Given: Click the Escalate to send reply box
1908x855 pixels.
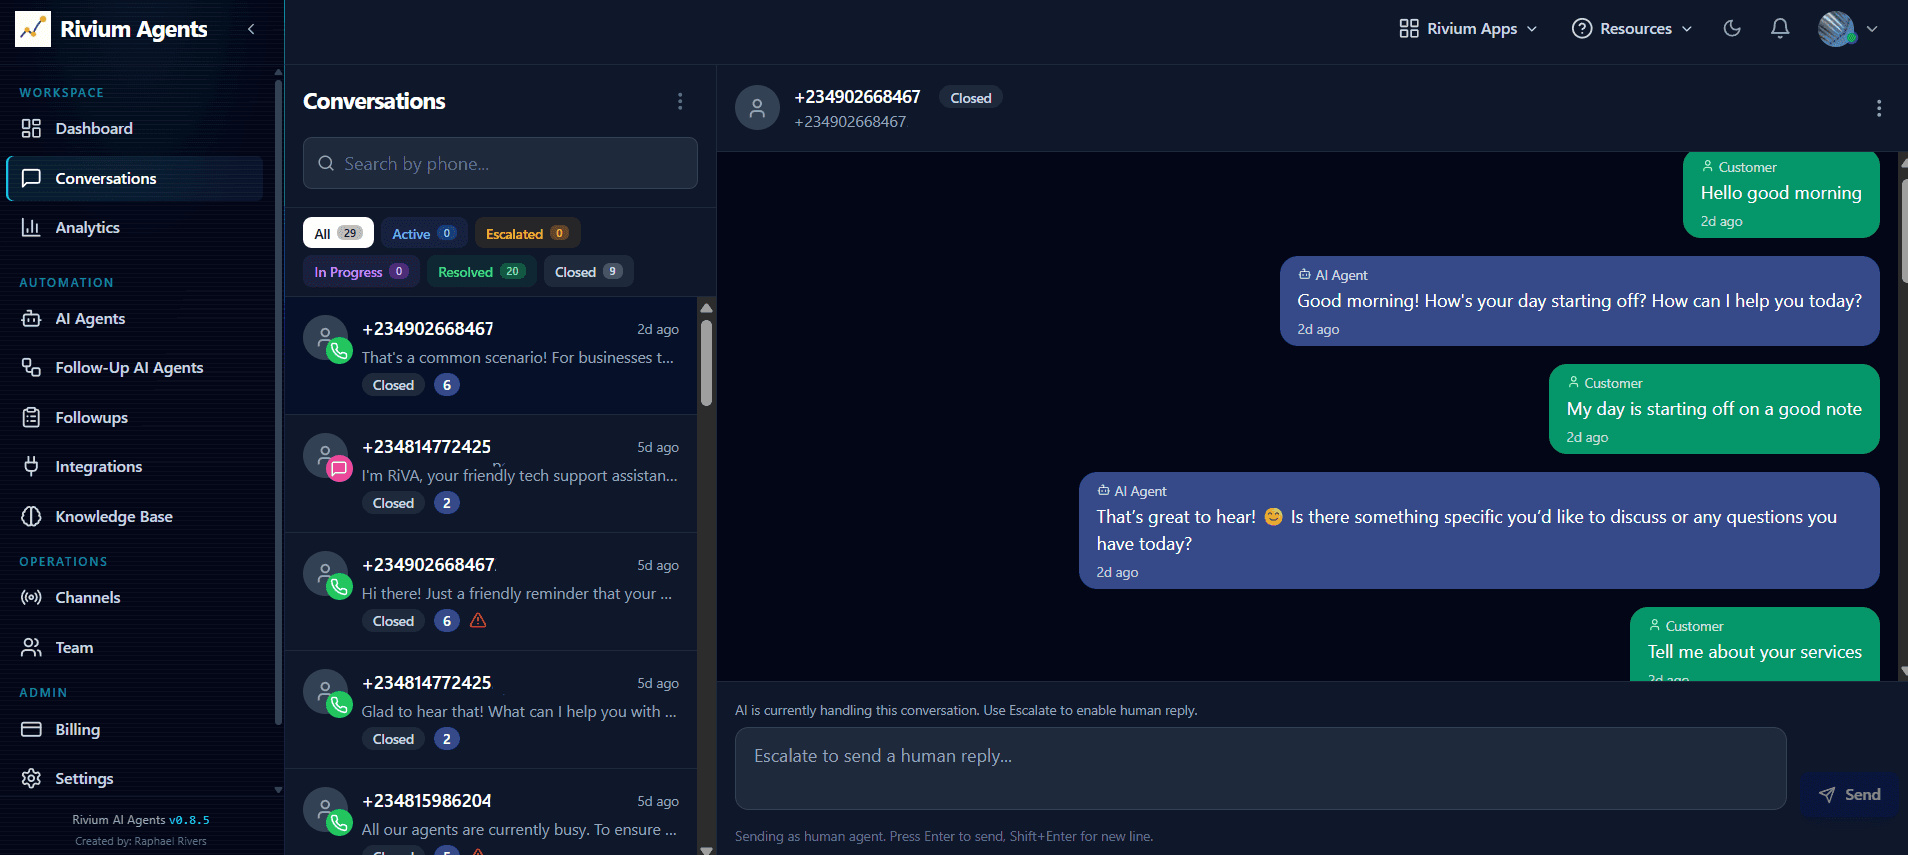Looking at the screenshot, I should click(x=1260, y=768).
